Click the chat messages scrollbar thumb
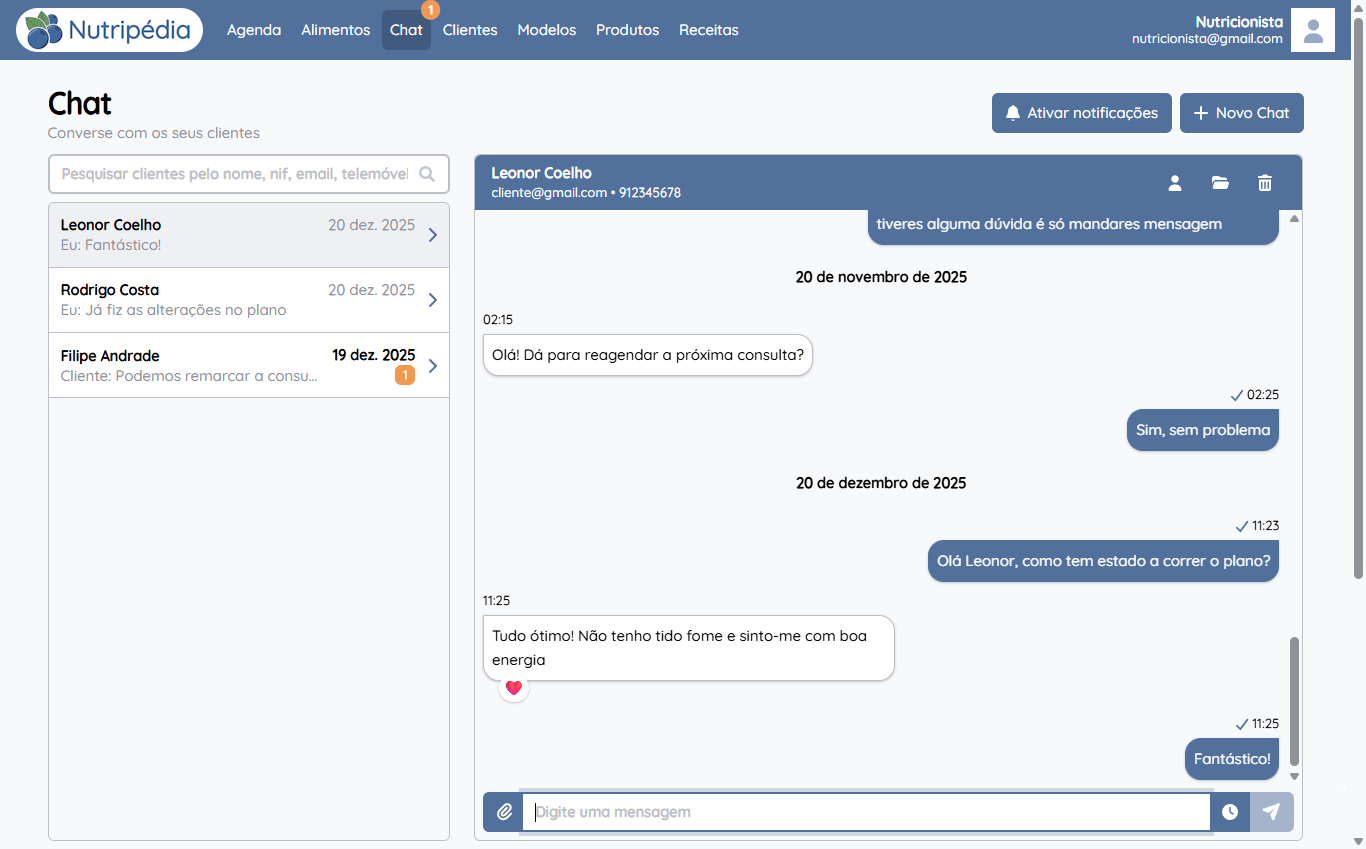The height and width of the screenshot is (849, 1366). [x=1295, y=701]
